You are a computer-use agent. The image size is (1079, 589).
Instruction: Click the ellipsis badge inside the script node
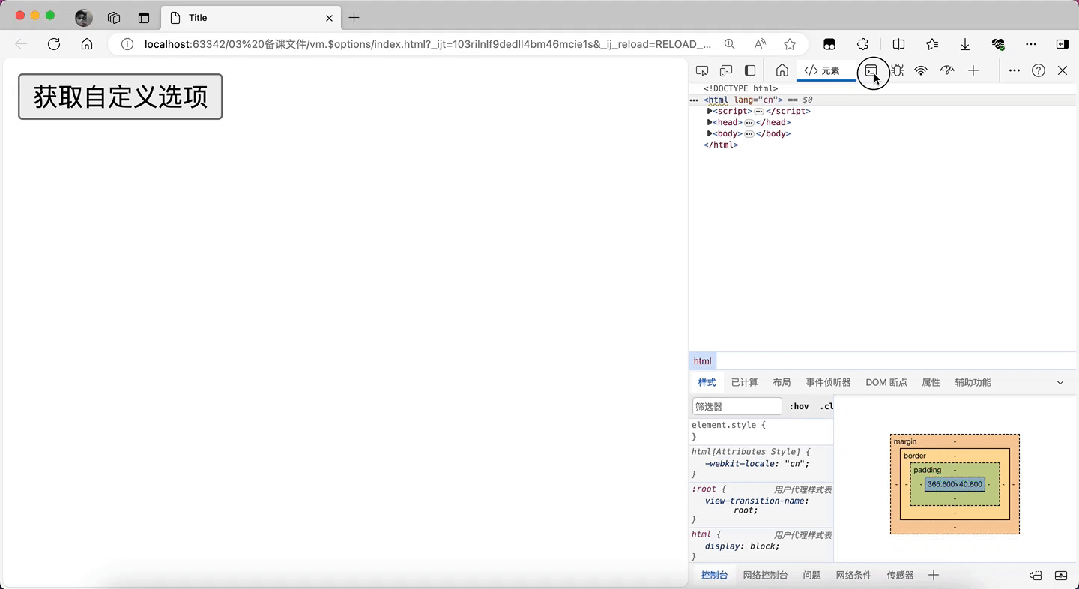coord(759,111)
